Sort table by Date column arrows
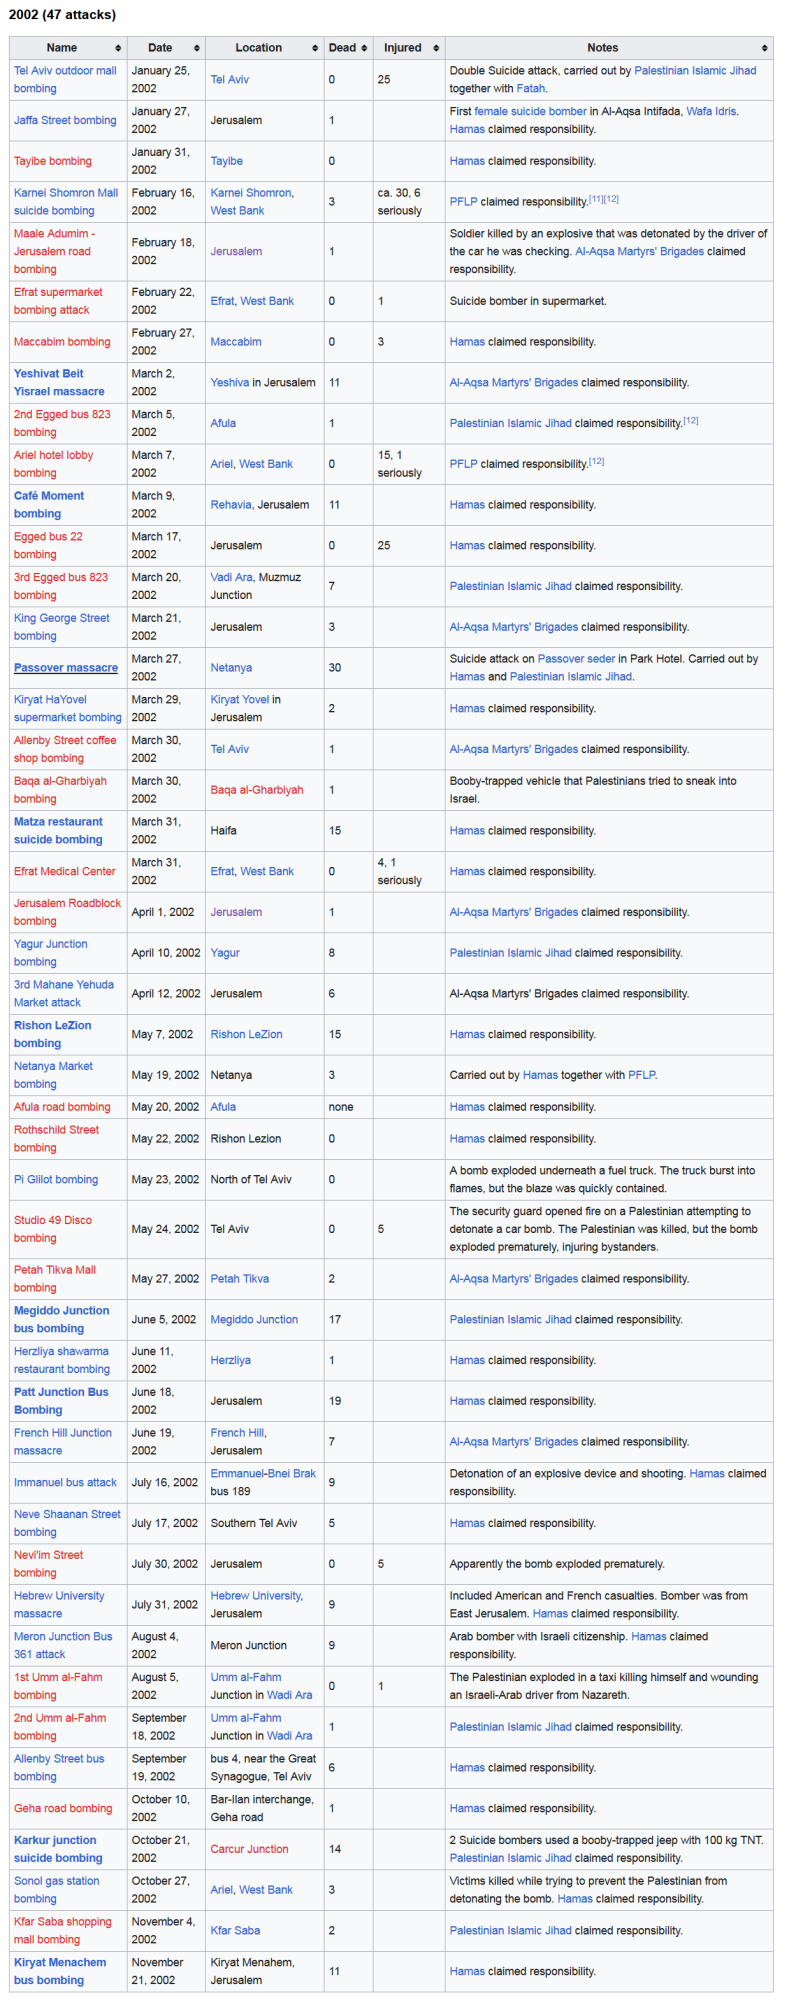 (x=197, y=48)
